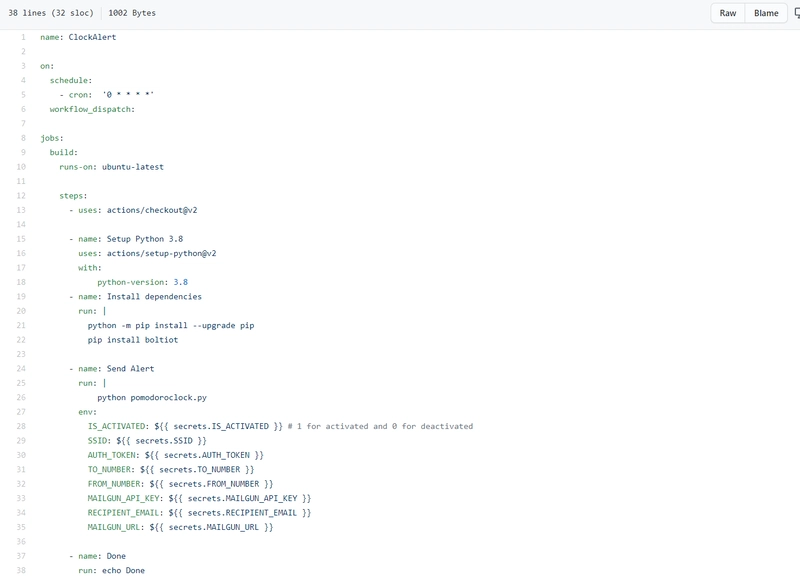This screenshot has height=576, width=800.
Task: Click the 'env:' line
Action: (x=87, y=412)
